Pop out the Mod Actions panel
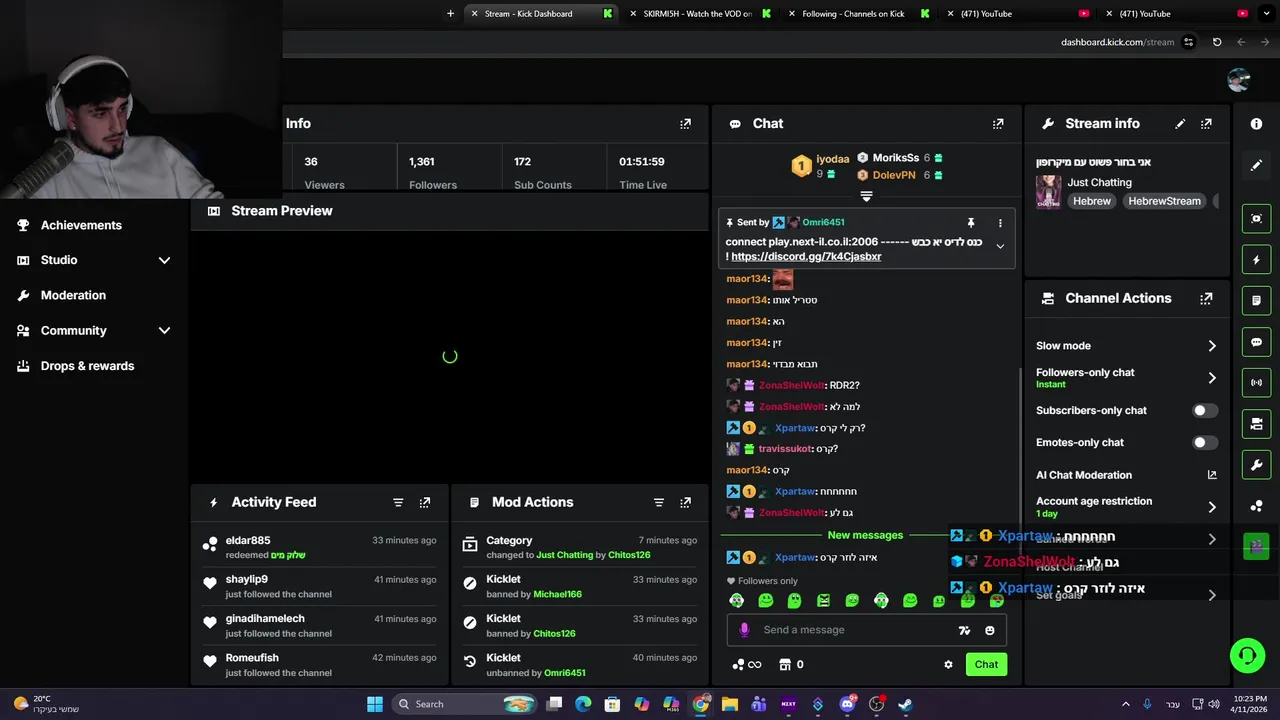This screenshot has width=1280, height=720. [685, 502]
